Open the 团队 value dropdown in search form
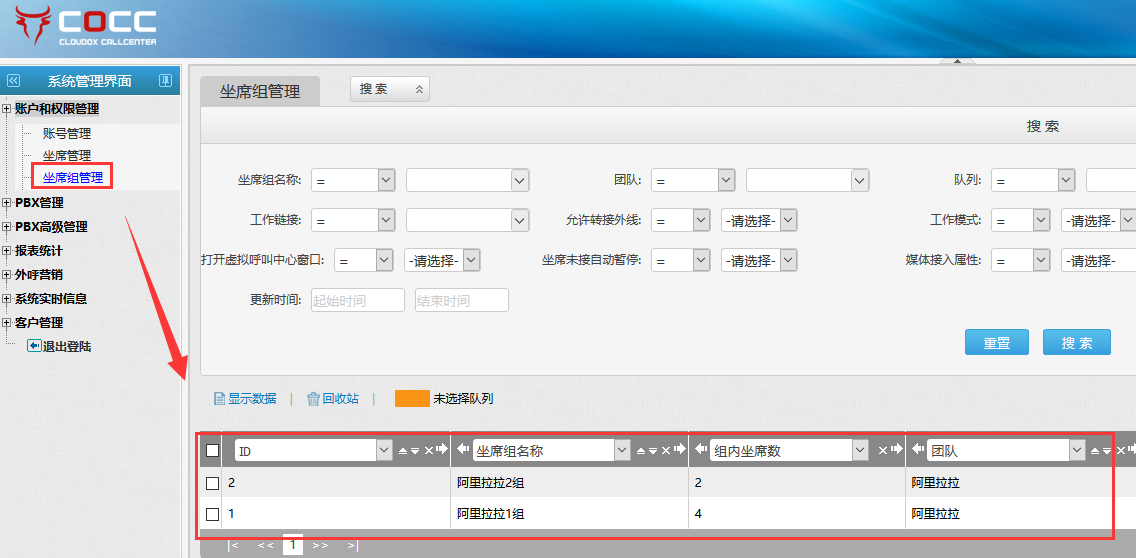Image resolution: width=1136 pixels, height=558 pixels. (x=807, y=180)
